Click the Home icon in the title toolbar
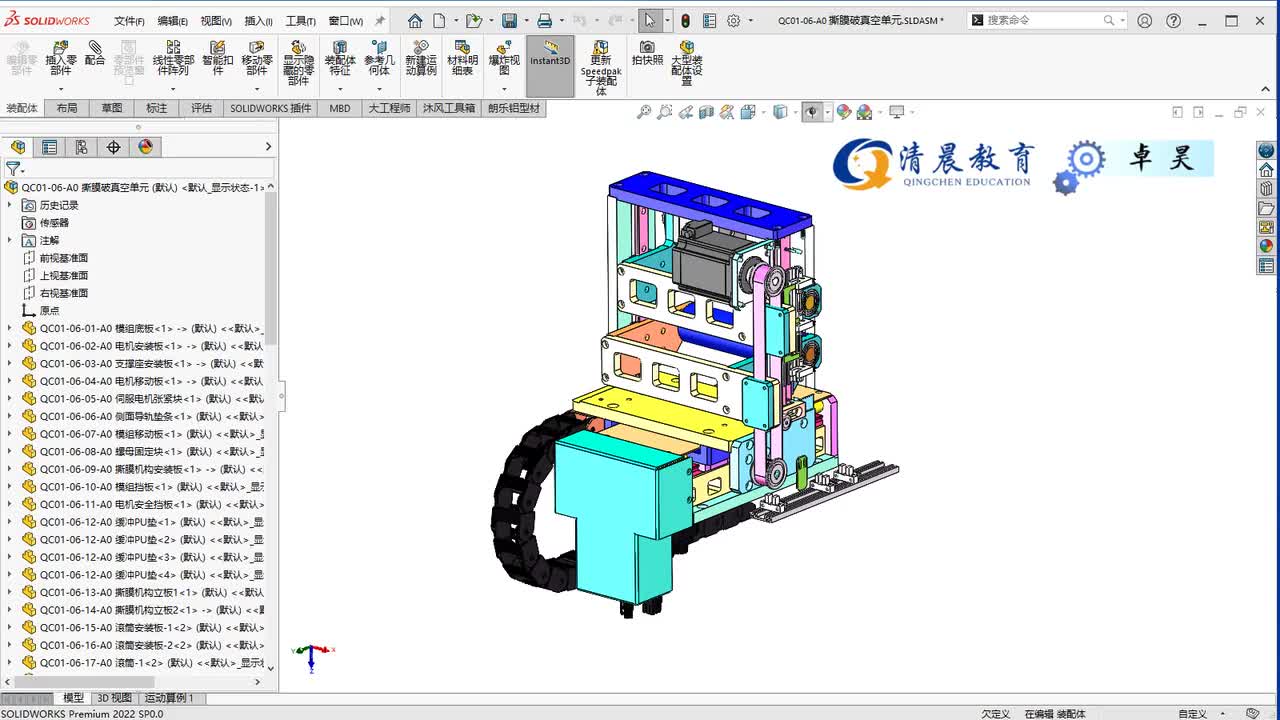 pyautogui.click(x=415, y=20)
